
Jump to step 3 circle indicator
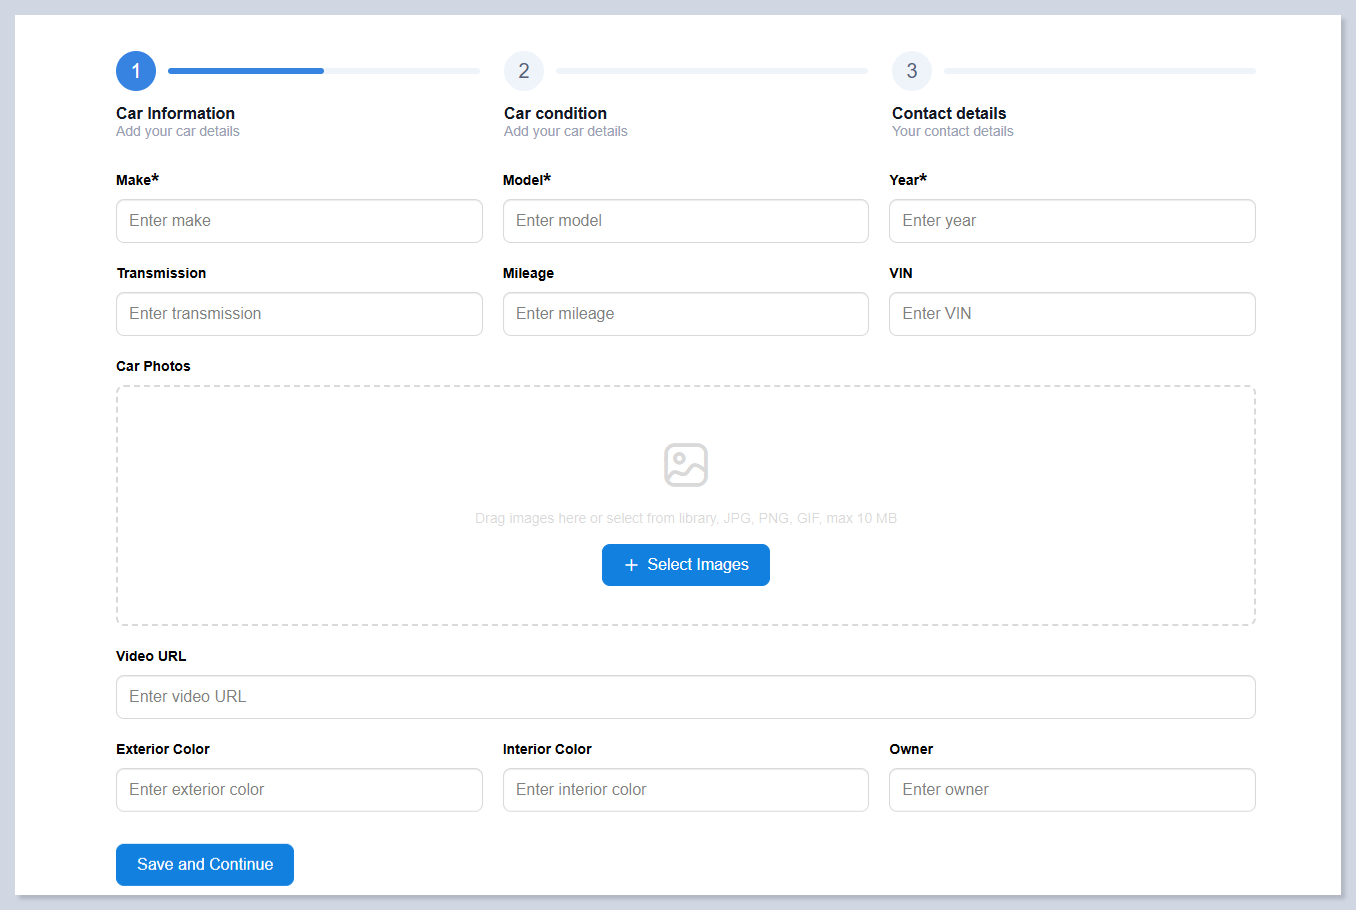pos(911,71)
